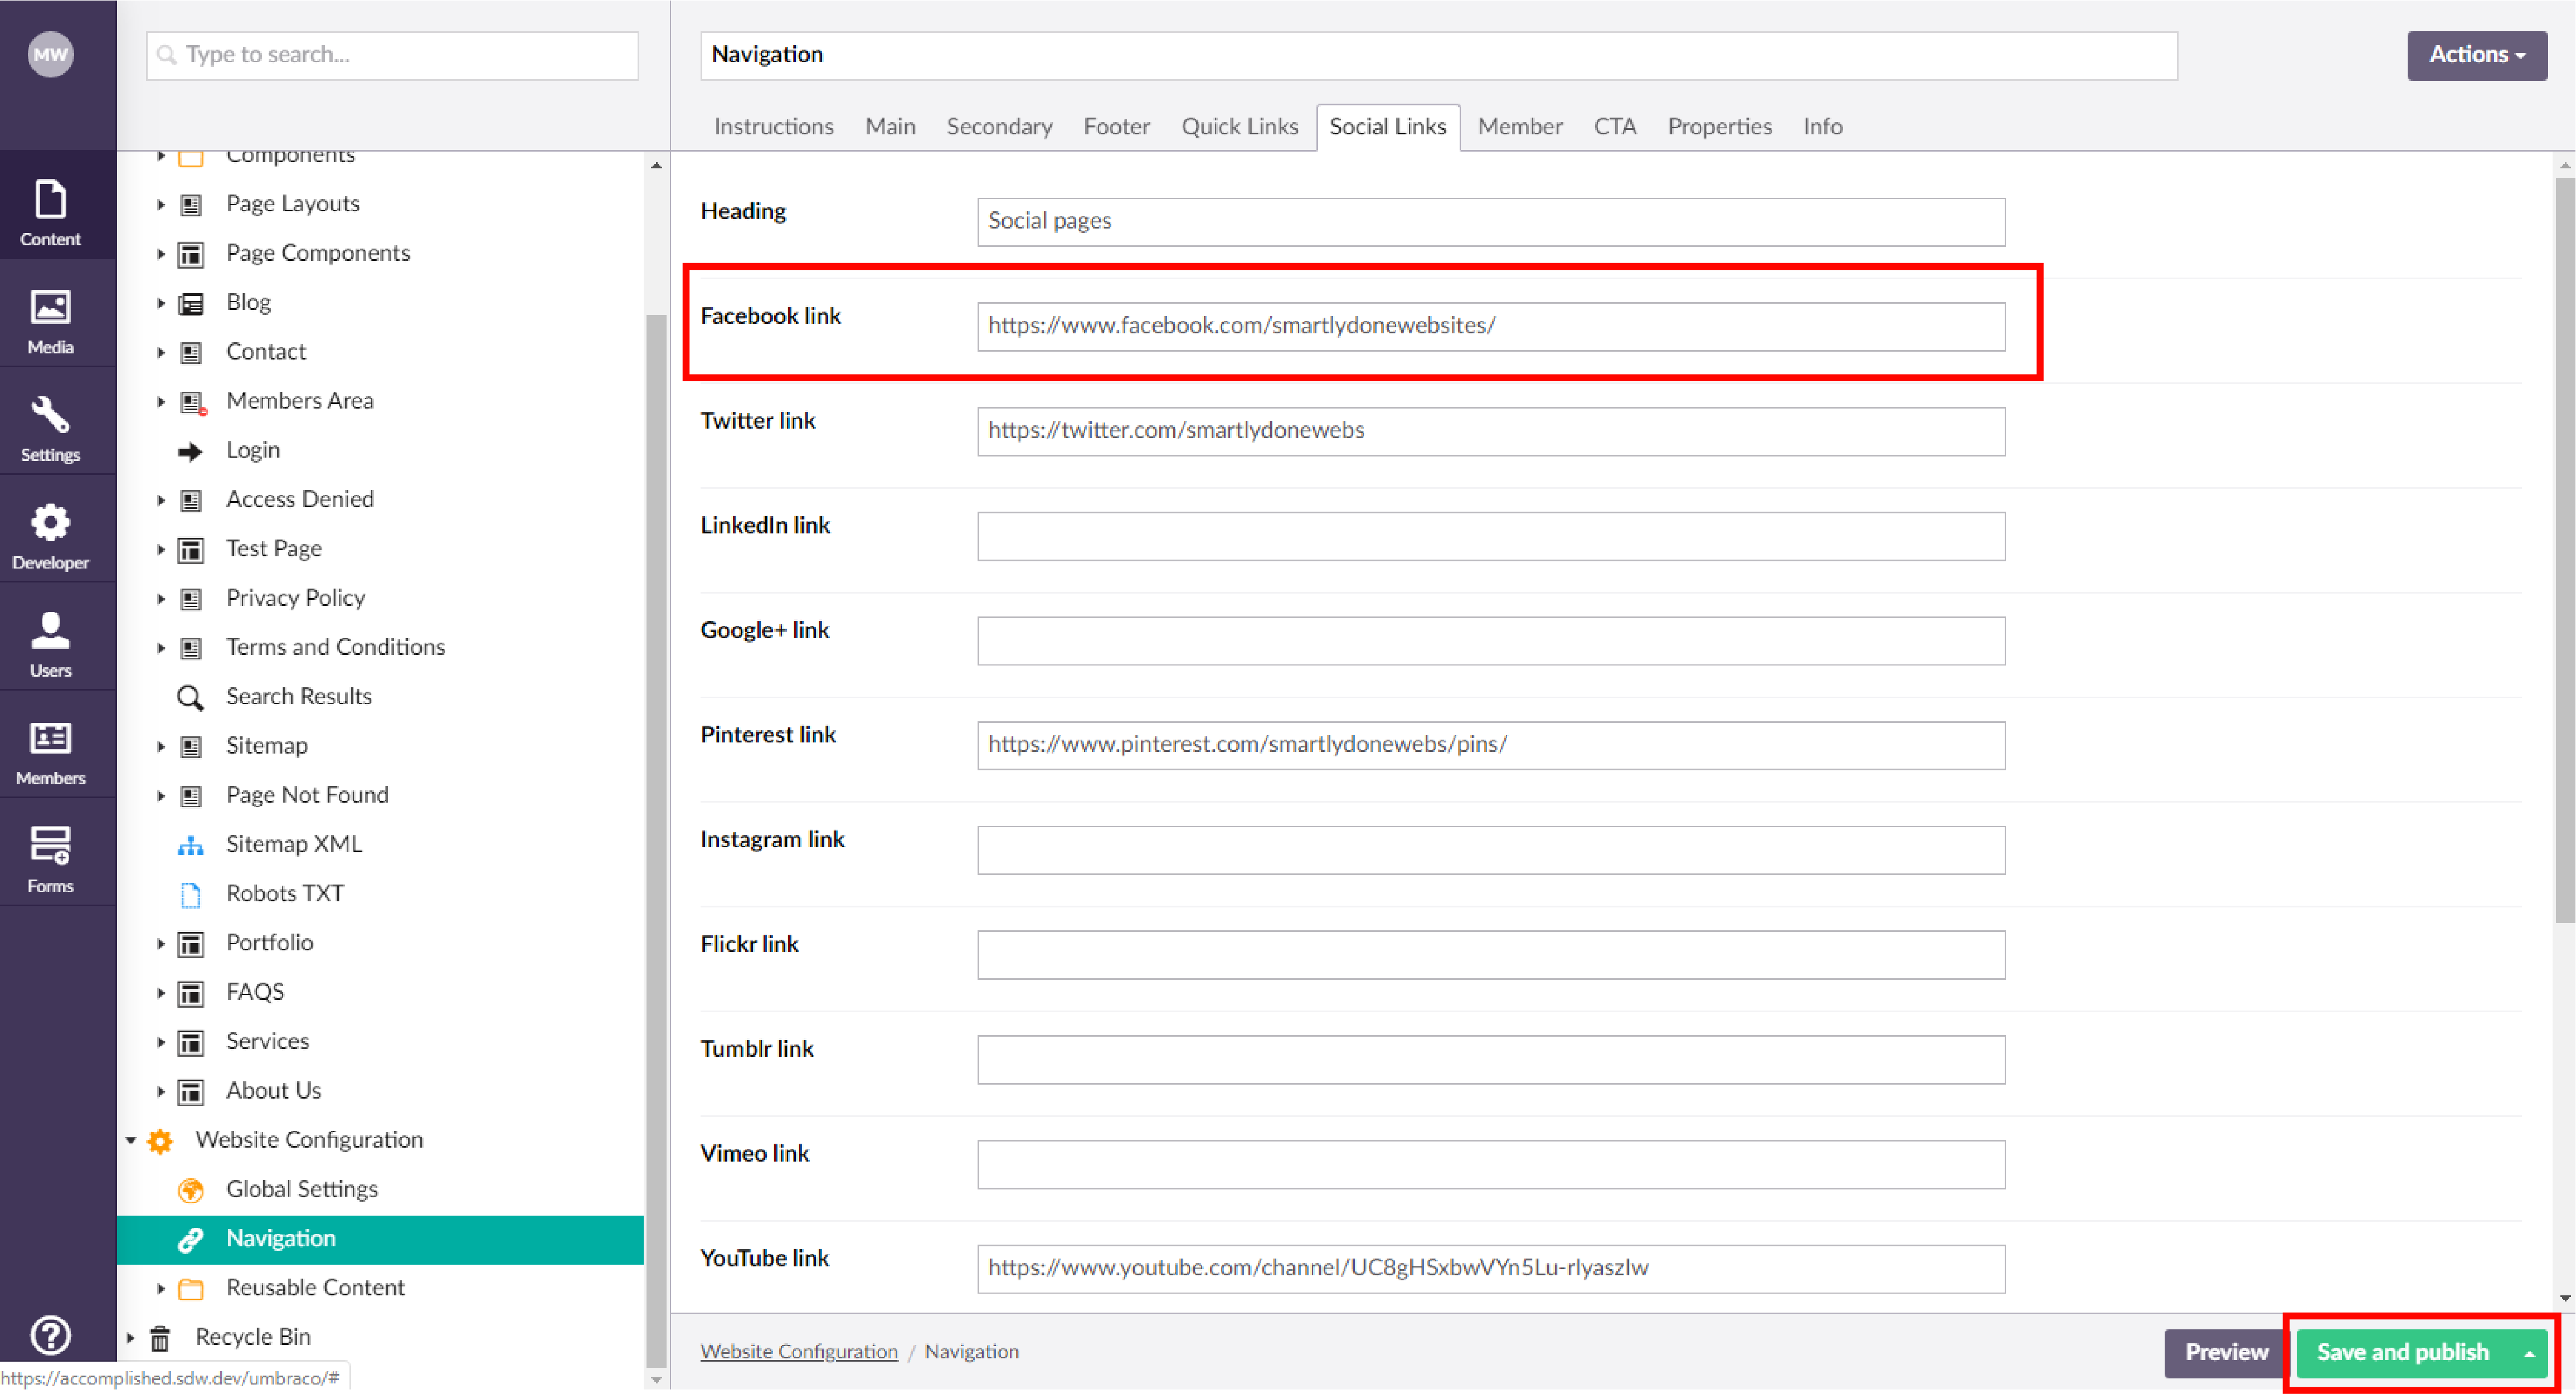Image resolution: width=2576 pixels, height=1394 pixels.
Task: Select Terms and Conditions in tree
Action: coord(335,648)
